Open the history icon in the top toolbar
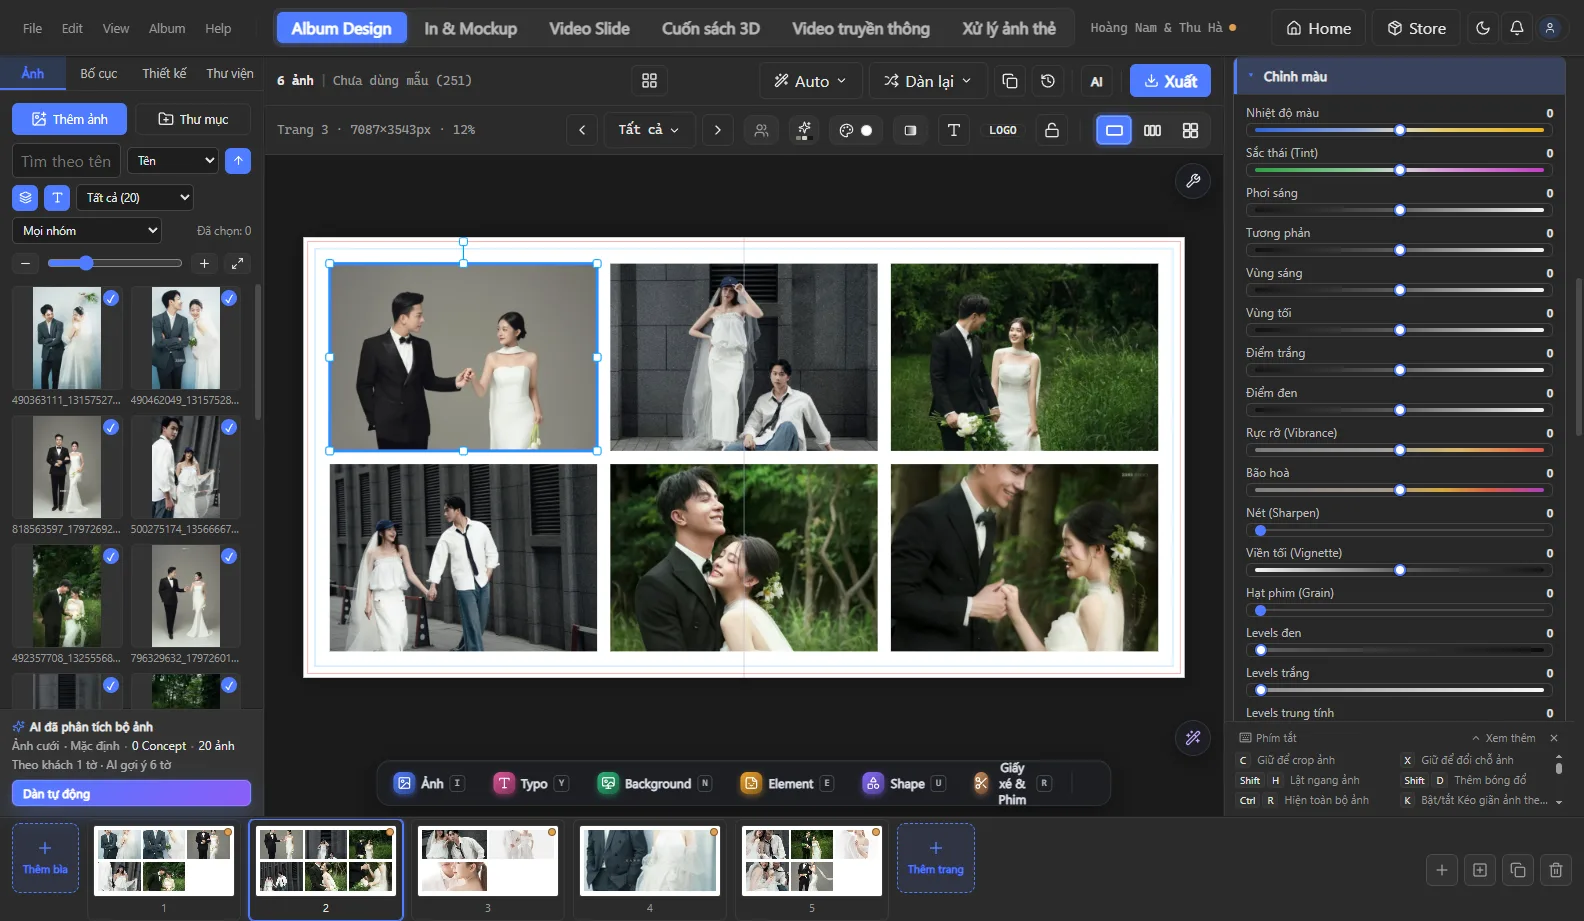The image size is (1584, 921). (x=1048, y=81)
